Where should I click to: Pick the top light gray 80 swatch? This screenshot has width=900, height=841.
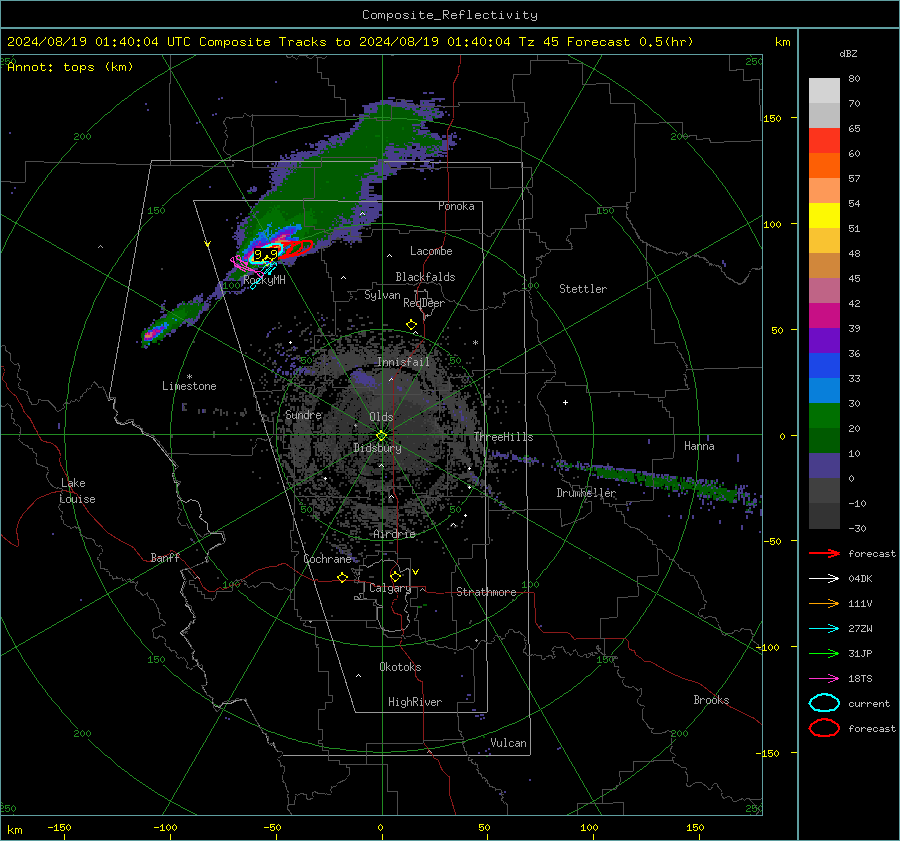tap(824, 91)
